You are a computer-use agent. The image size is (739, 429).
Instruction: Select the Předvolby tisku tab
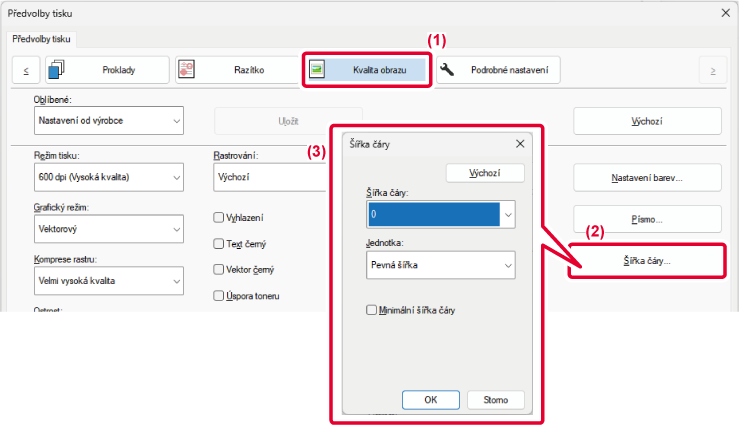pos(43,40)
